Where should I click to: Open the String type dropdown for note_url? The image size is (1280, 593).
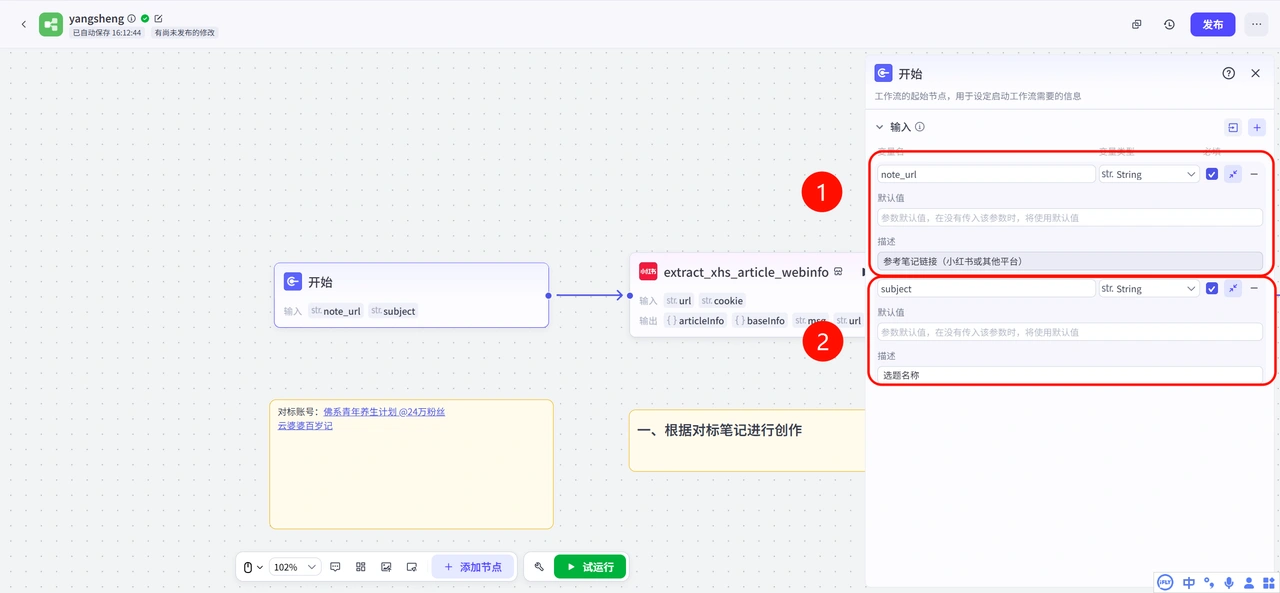pos(1148,174)
